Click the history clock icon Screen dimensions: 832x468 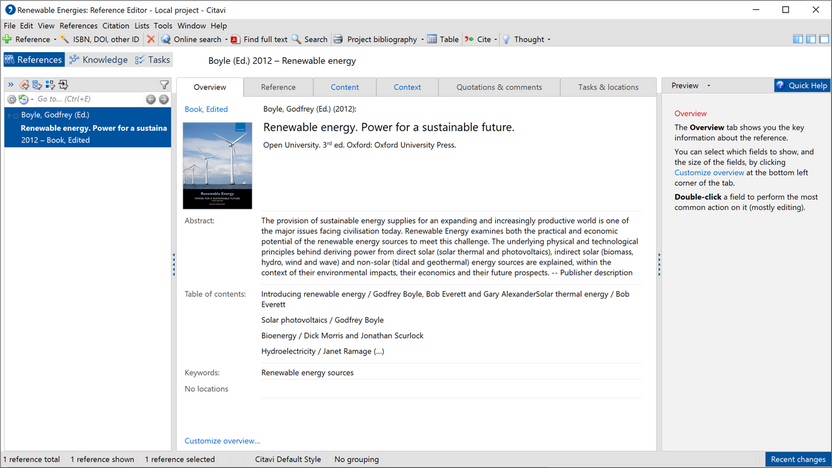pos(23,99)
